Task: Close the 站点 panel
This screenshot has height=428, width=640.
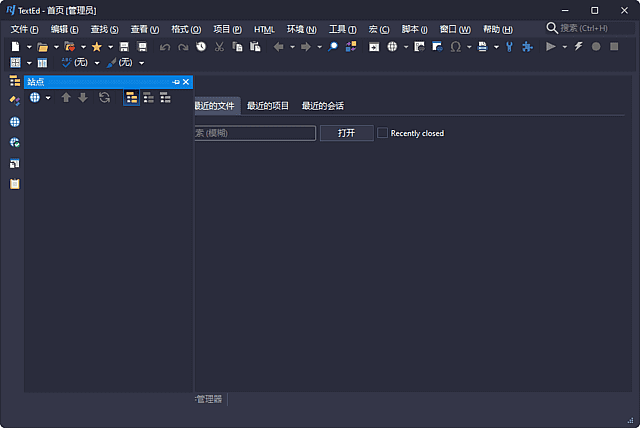Action: point(186,82)
